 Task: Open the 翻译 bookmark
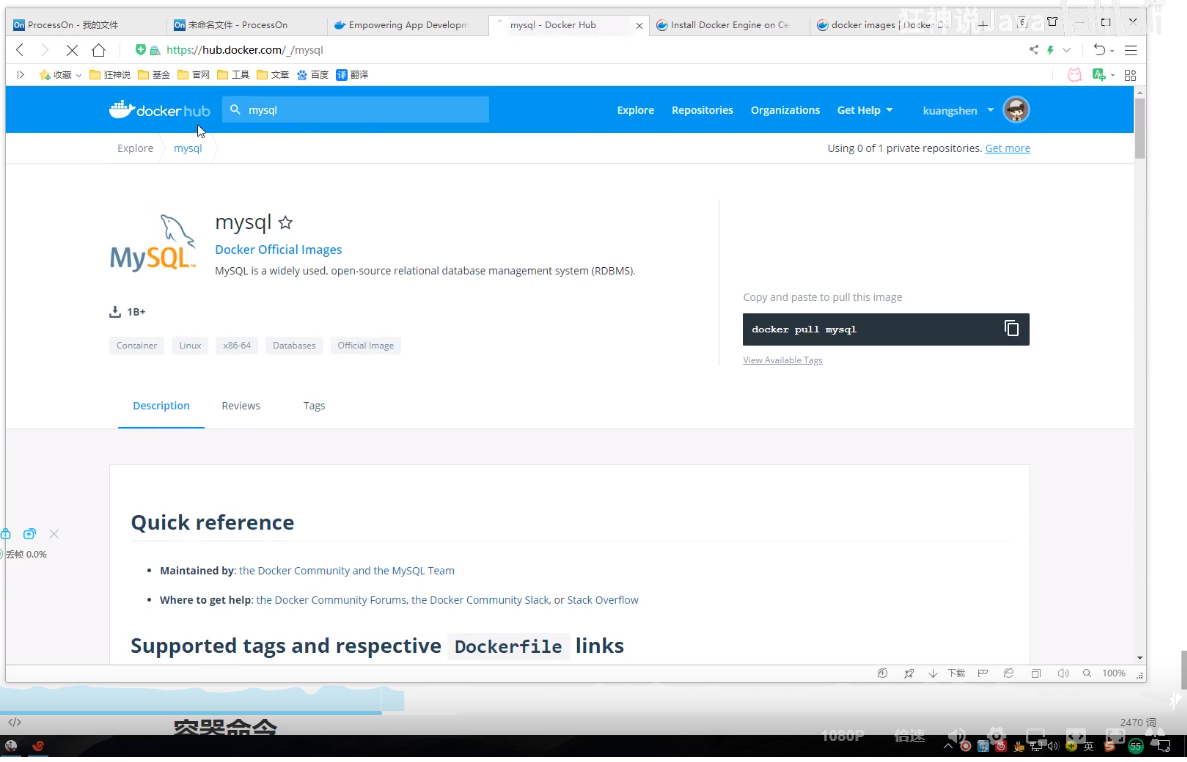click(352, 75)
